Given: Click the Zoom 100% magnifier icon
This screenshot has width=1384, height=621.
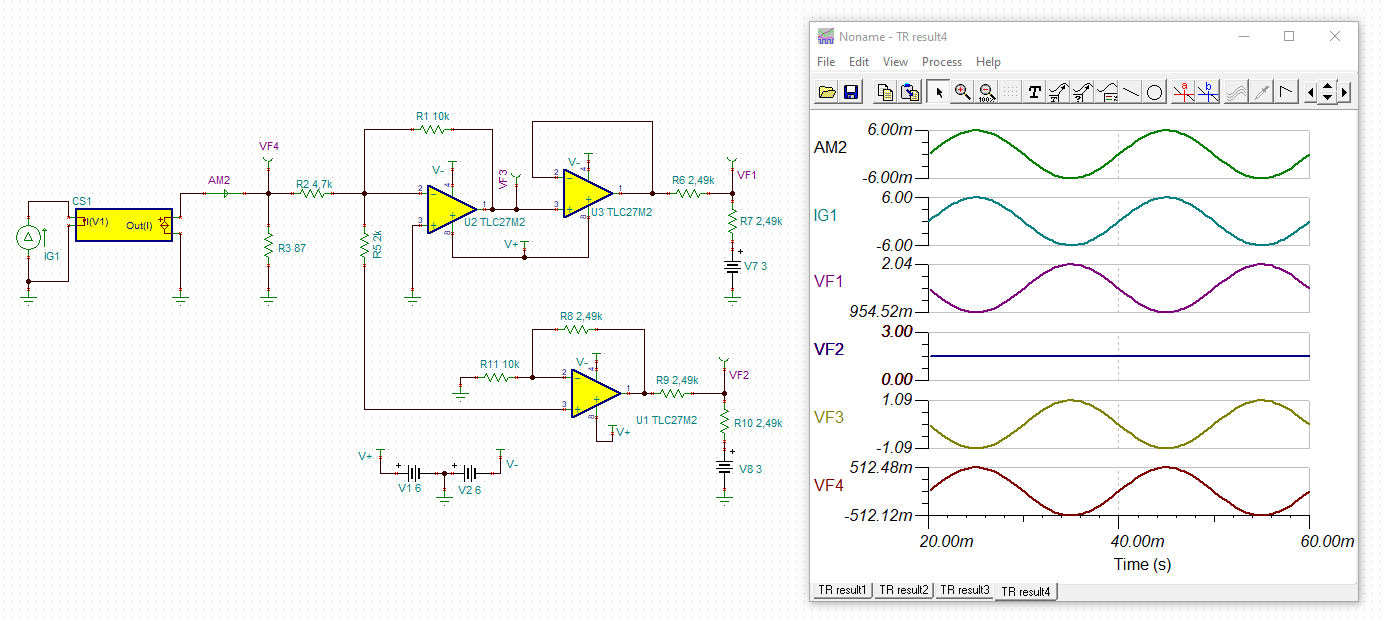Looking at the screenshot, I should click(x=986, y=92).
